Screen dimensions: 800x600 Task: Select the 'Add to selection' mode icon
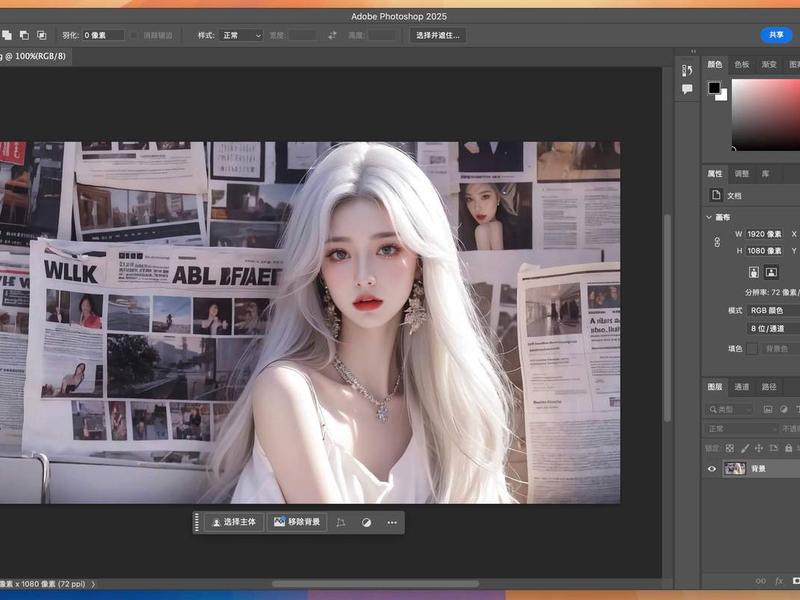point(6,35)
